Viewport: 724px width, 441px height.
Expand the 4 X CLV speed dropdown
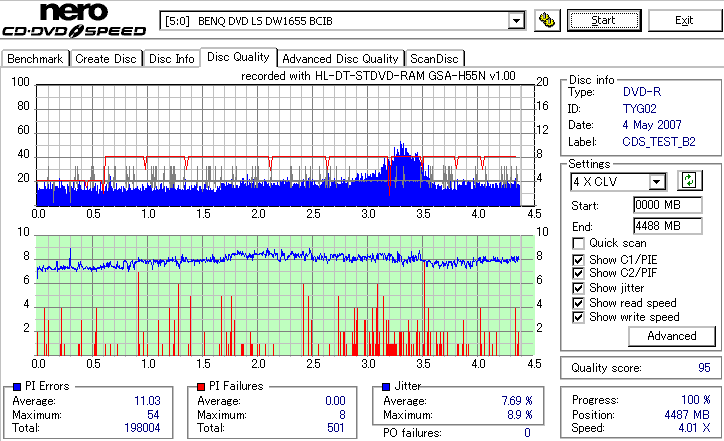tap(656, 182)
